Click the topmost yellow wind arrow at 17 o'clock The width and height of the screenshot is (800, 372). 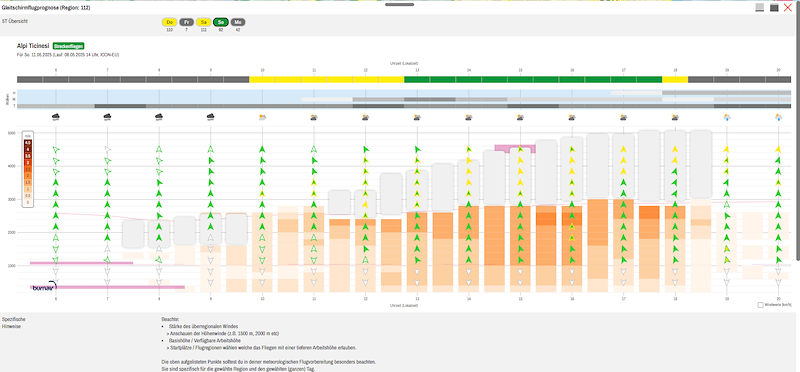coord(623,149)
